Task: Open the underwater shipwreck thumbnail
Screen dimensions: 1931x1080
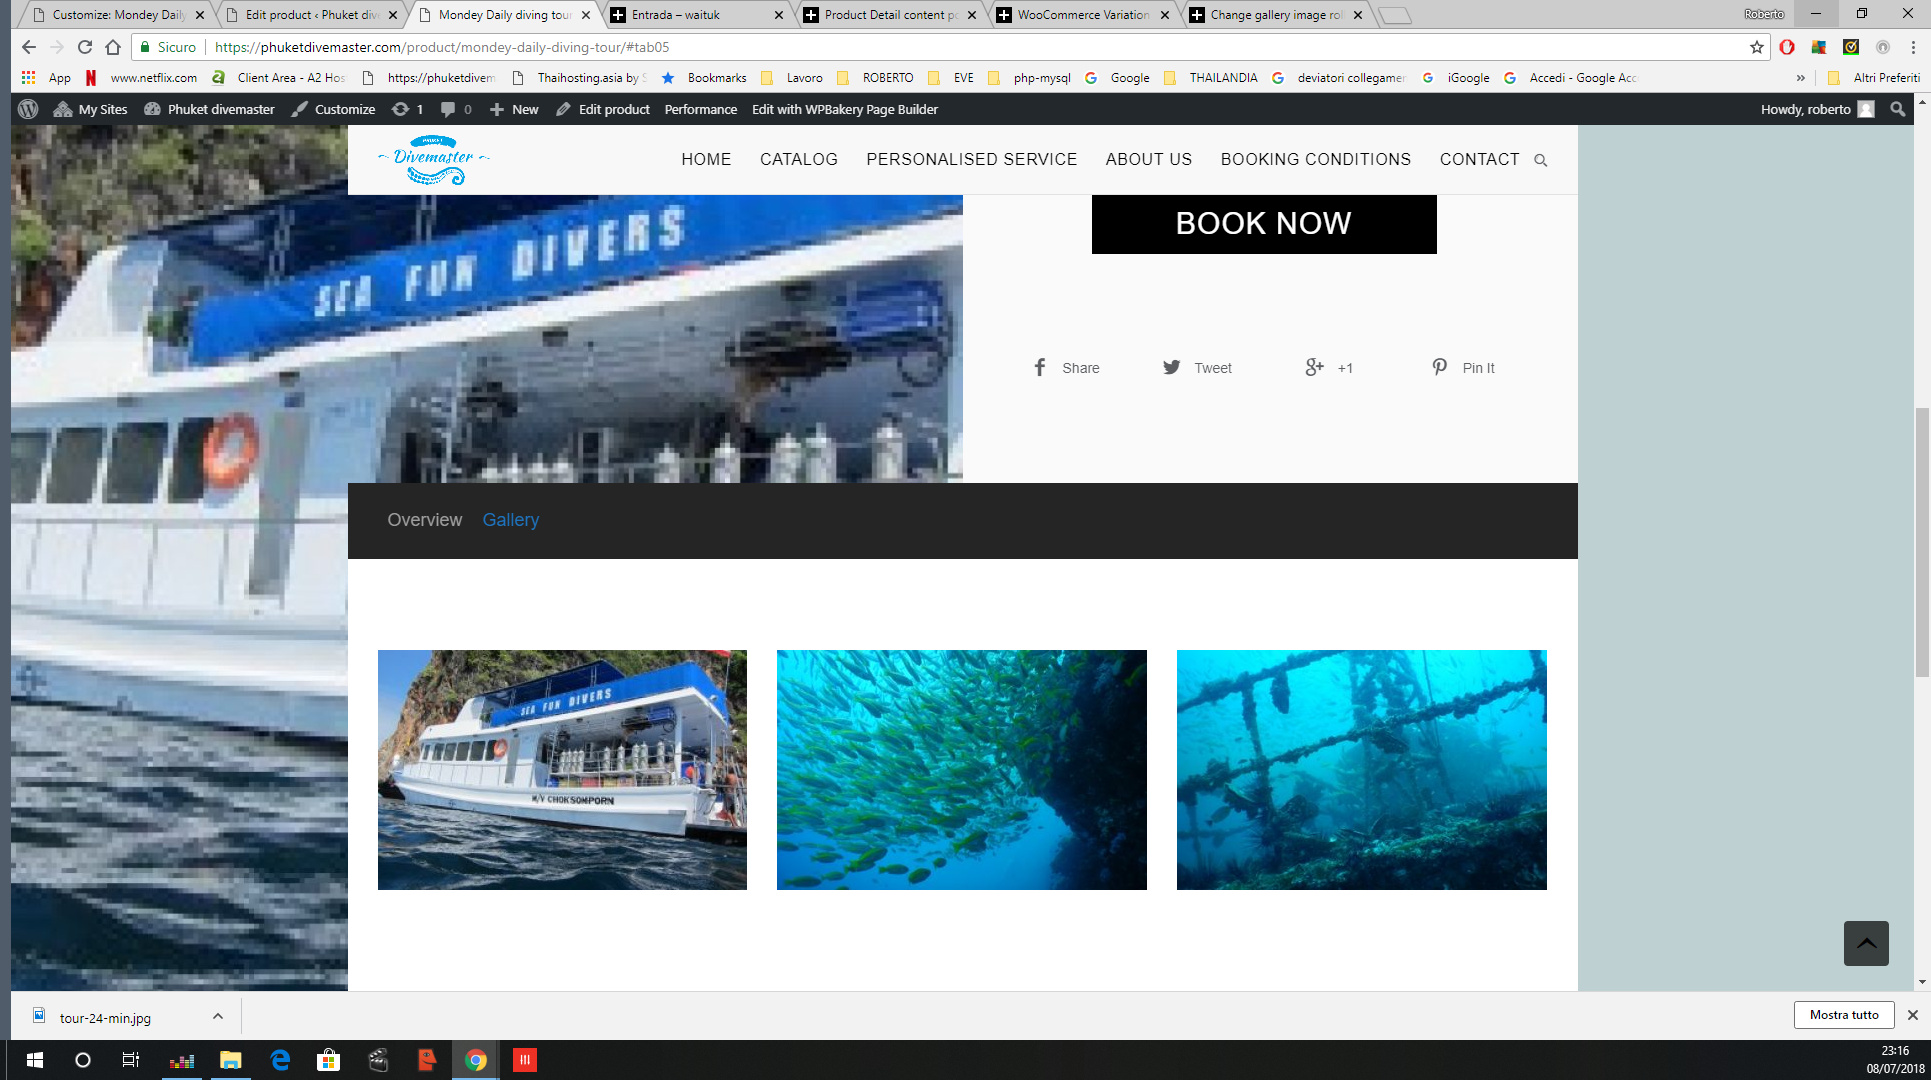Action: (x=1362, y=770)
